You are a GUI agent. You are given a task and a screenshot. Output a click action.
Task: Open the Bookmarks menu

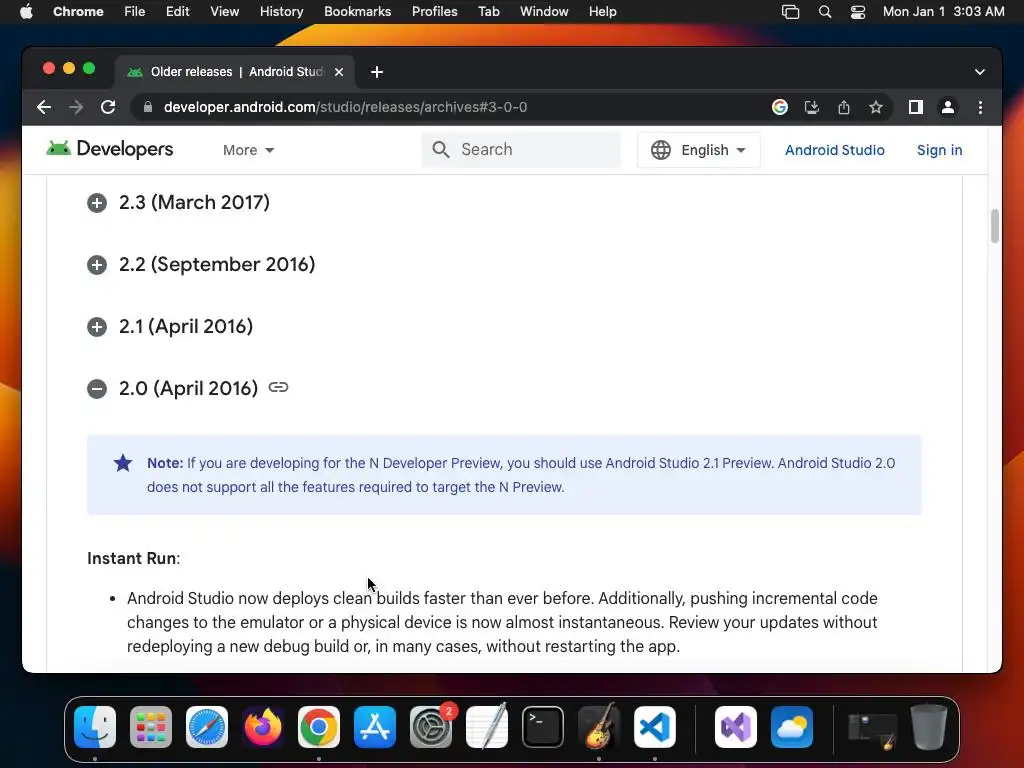point(357,12)
